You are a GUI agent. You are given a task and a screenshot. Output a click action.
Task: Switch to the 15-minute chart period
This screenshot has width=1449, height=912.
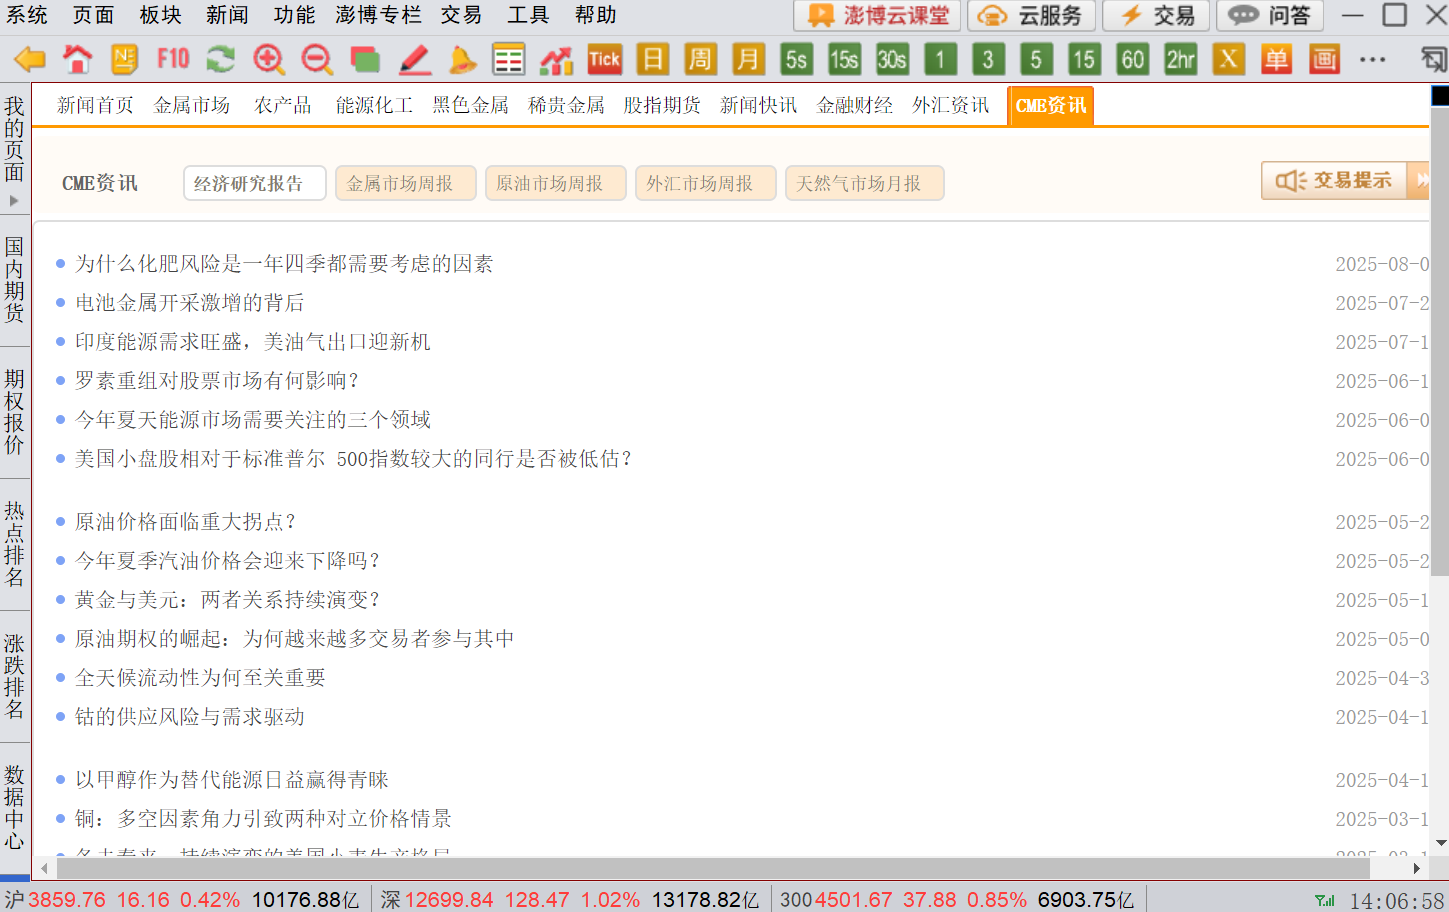(1083, 60)
